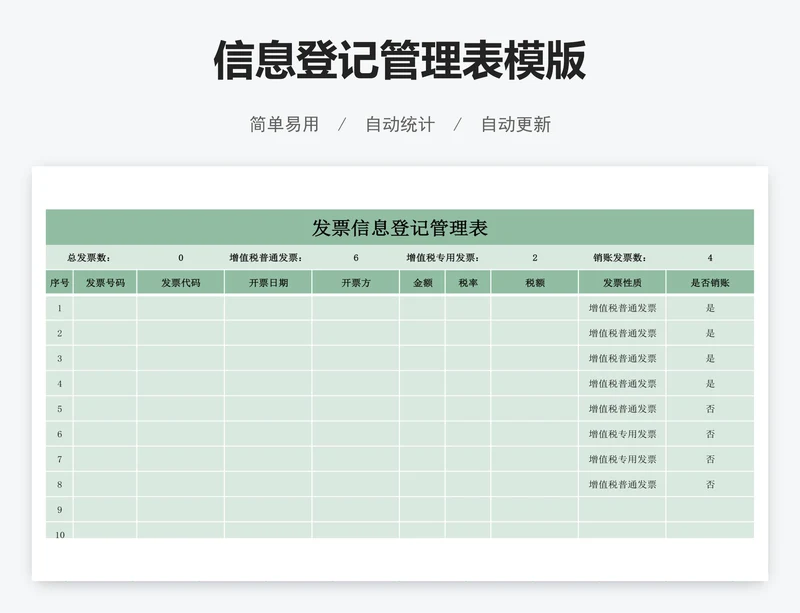Click the 开票日期 column header
The image size is (800, 613).
click(268, 283)
